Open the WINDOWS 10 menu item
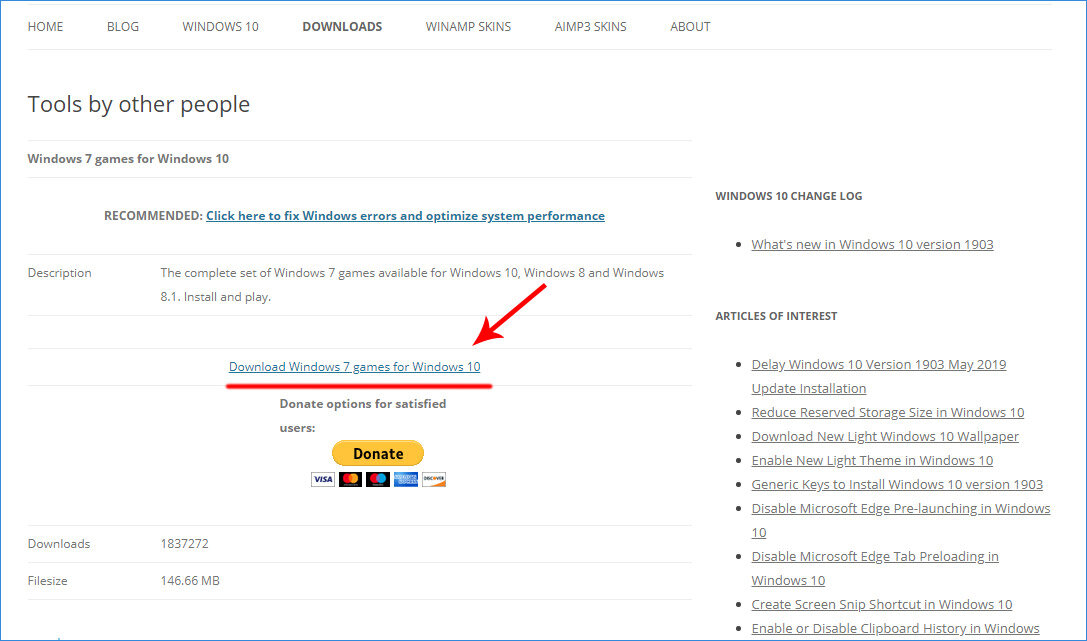Screen dimensions: 1087x641 220,26
